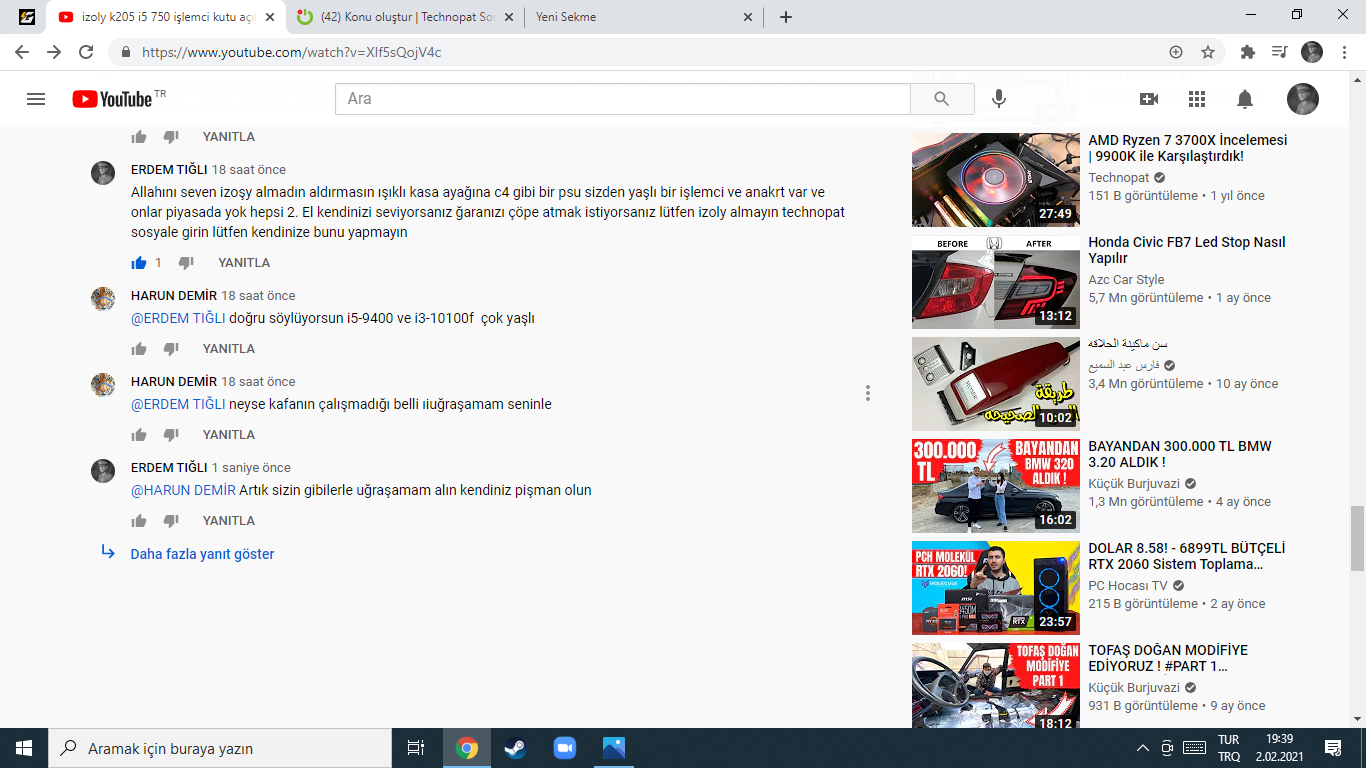Switch to the 'Yeni Sekme' tab
Screen dimensions: 1366x768
[645, 17]
